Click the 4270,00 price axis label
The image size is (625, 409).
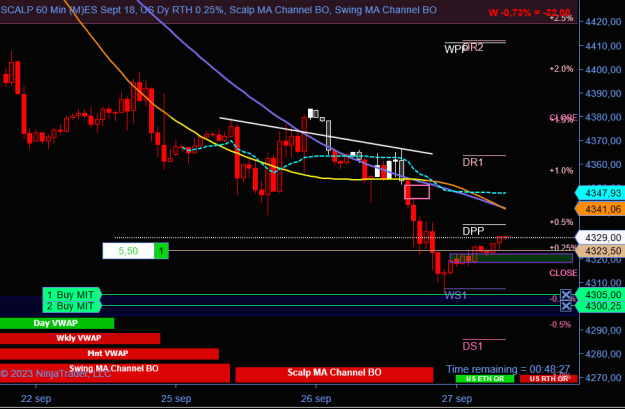point(603,377)
